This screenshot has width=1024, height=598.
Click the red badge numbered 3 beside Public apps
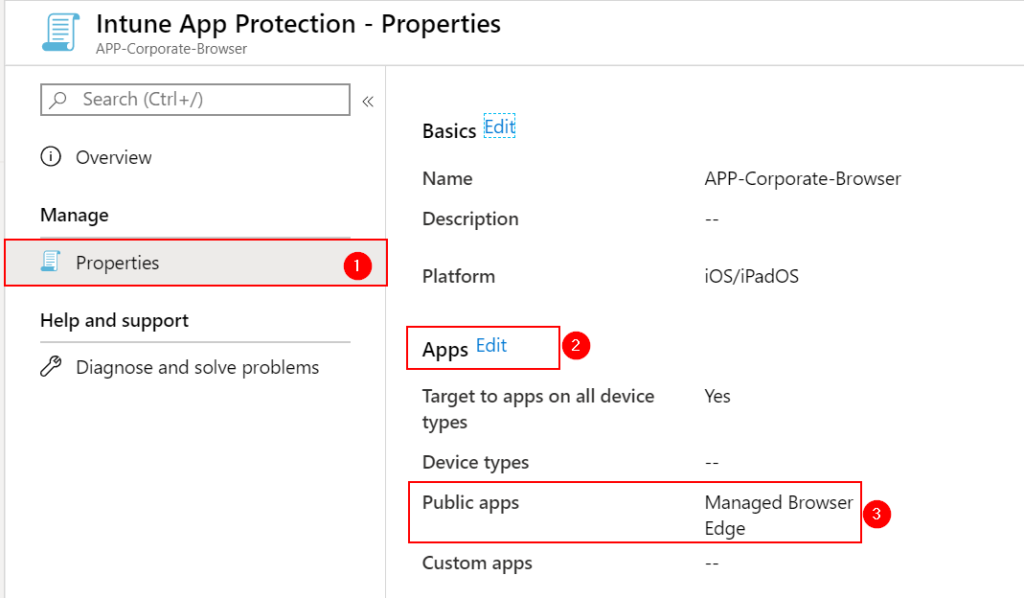[x=878, y=513]
